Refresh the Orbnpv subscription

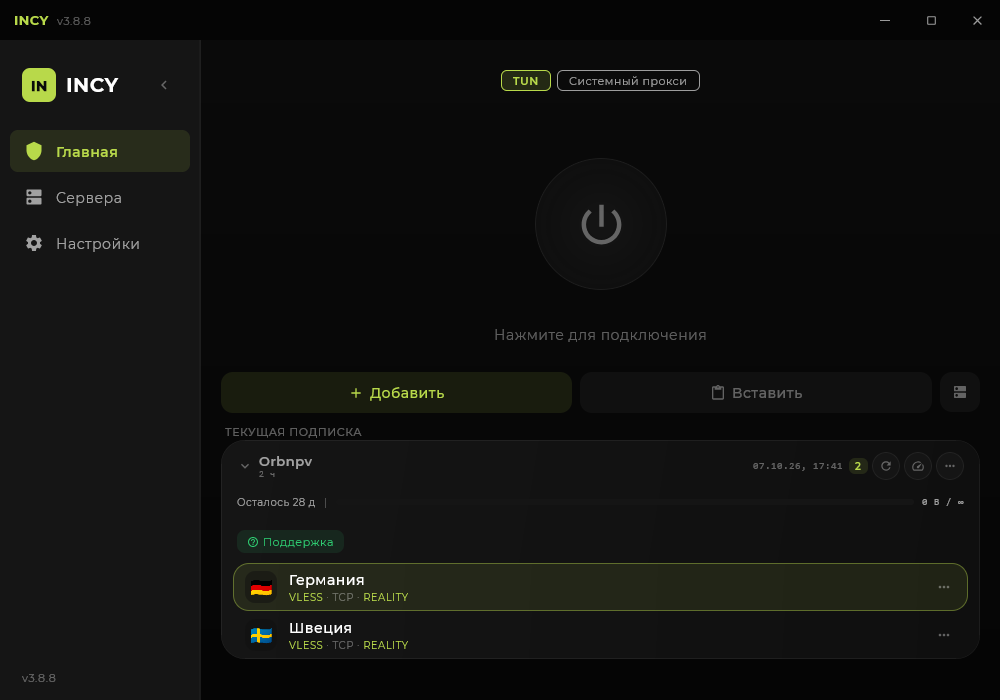pos(886,466)
